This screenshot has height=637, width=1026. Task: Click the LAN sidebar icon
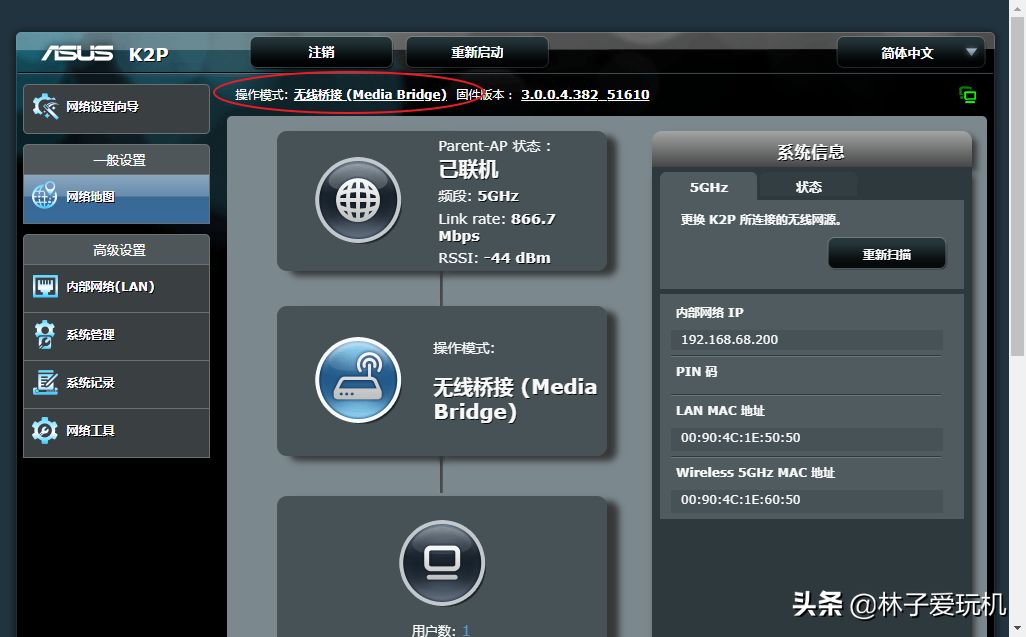pyautogui.click(x=45, y=287)
